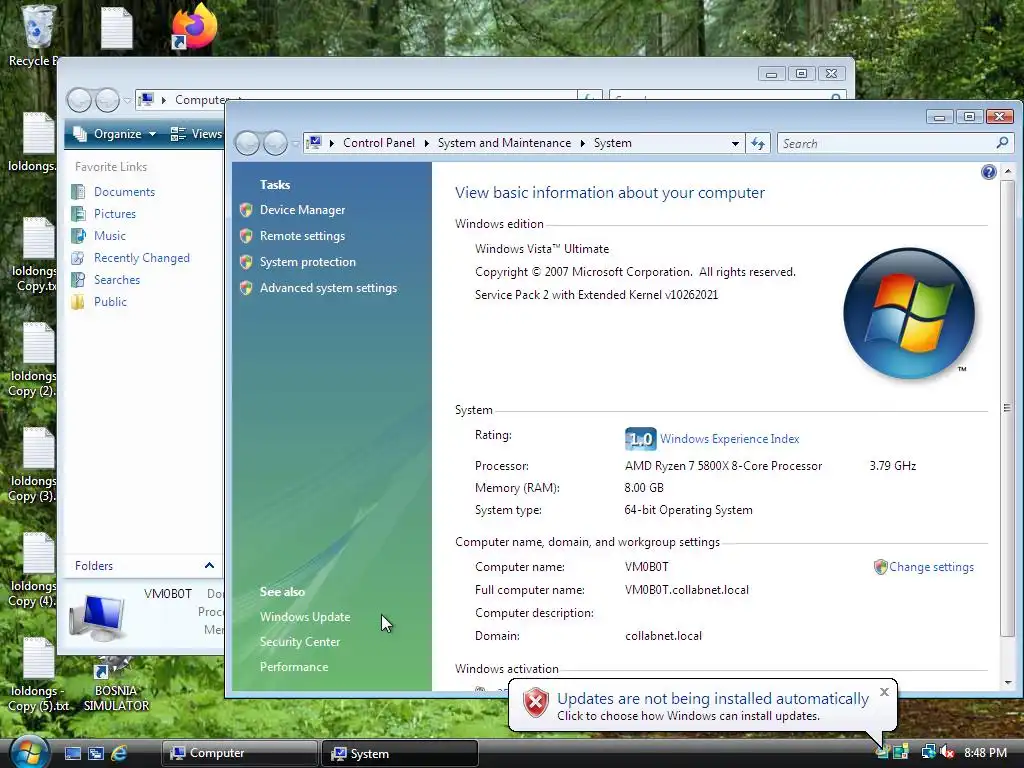Select System and Maintenance in the breadcrumb
Image resolution: width=1024 pixels, height=768 pixels.
tap(504, 143)
